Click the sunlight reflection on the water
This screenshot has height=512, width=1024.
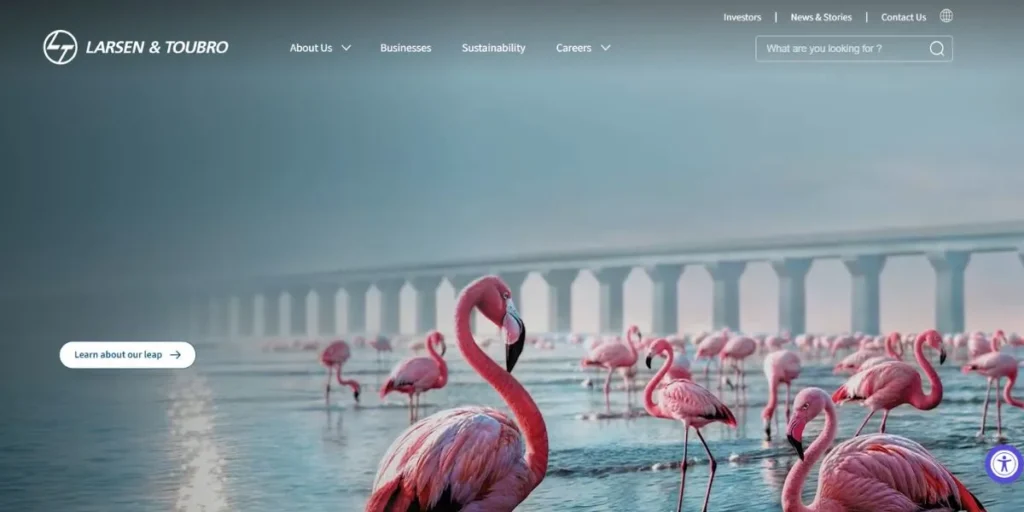click(x=197, y=440)
